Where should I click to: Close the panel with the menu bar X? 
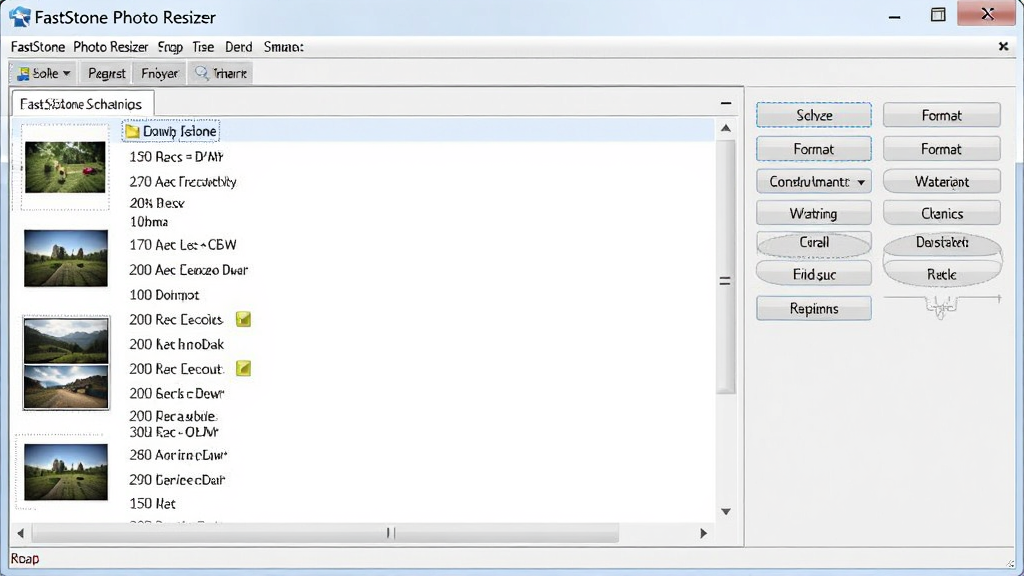tap(1004, 46)
